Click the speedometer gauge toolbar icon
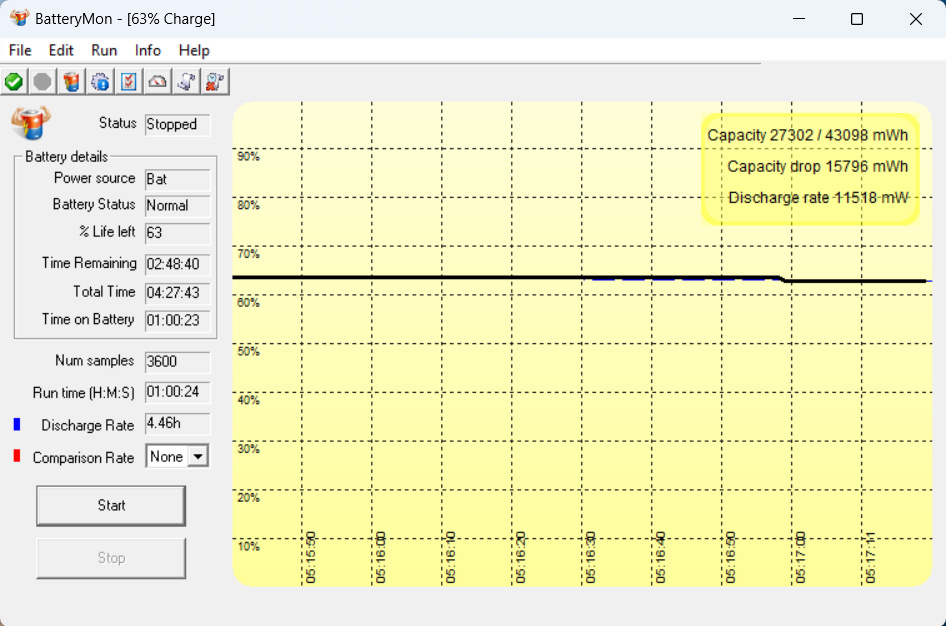Image resolution: width=946 pixels, height=626 pixels. pyautogui.click(x=158, y=82)
